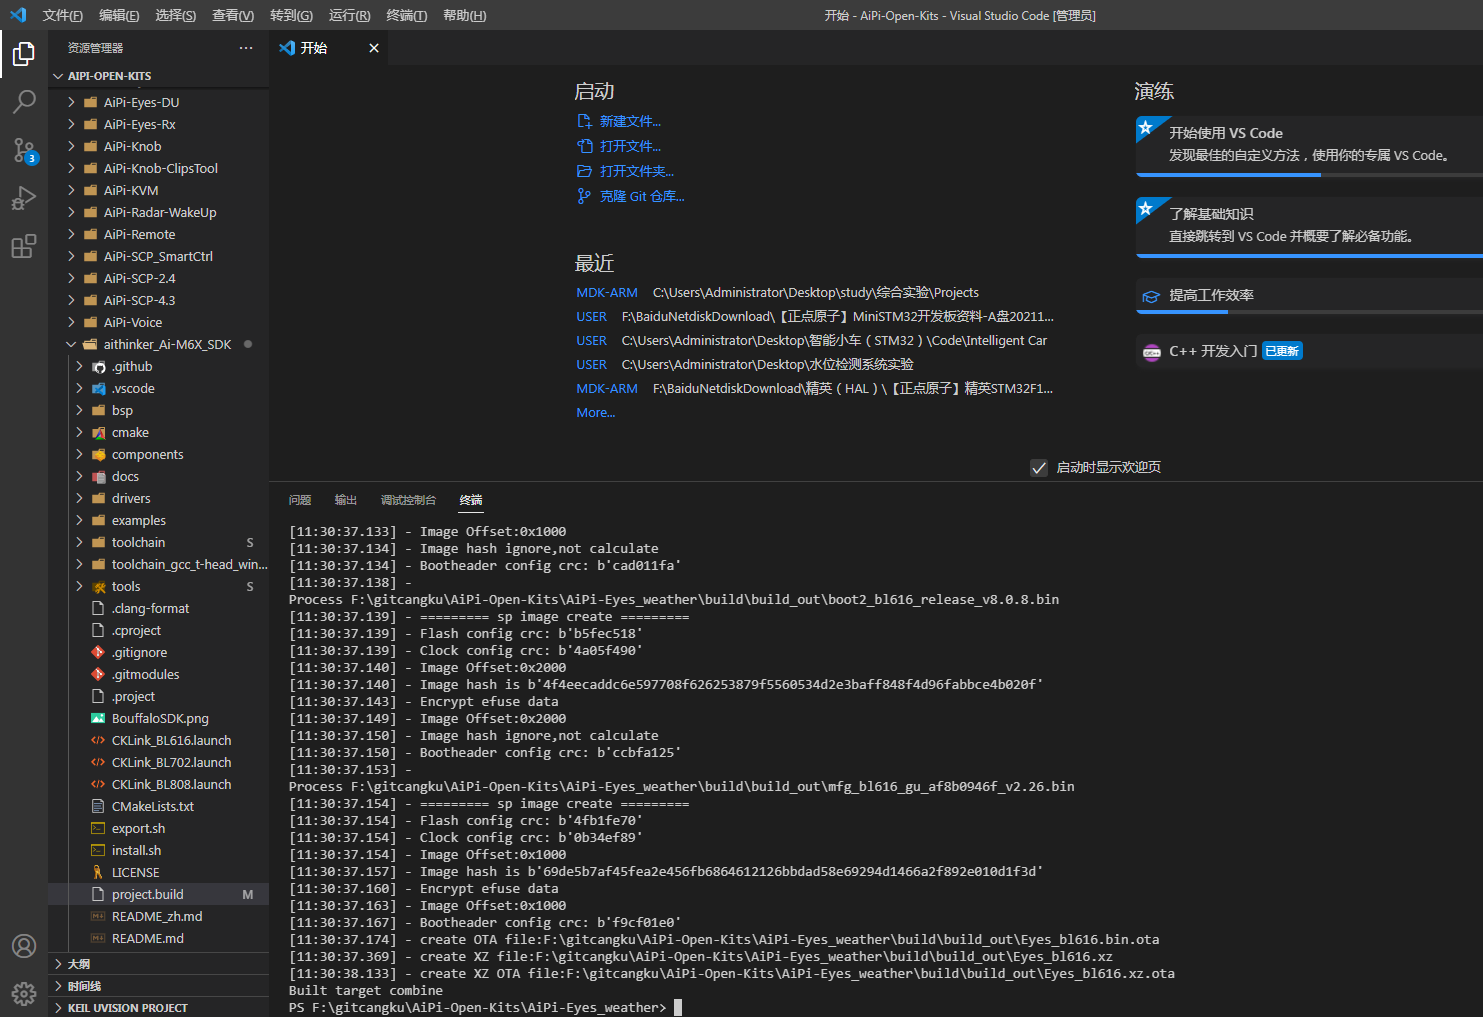Click the BouffaloSDK.png image icon
The width and height of the screenshot is (1483, 1017).
pos(98,719)
